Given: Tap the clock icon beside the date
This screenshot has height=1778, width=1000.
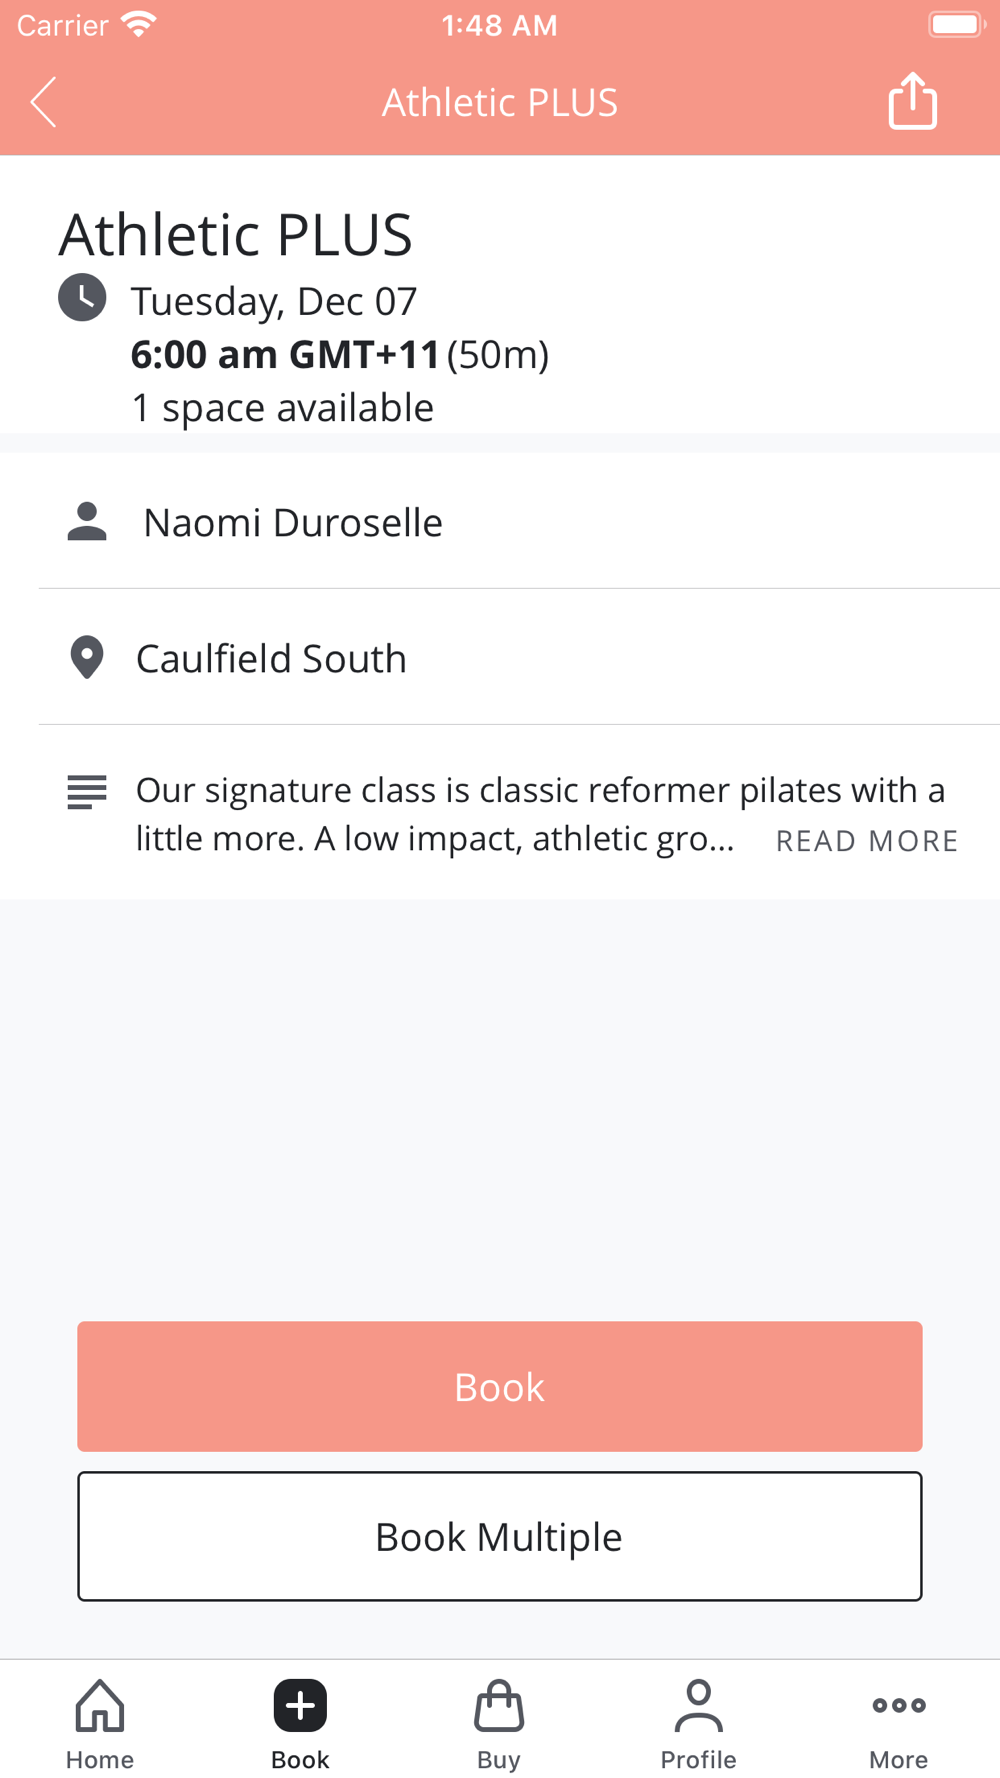Looking at the screenshot, I should (82, 298).
